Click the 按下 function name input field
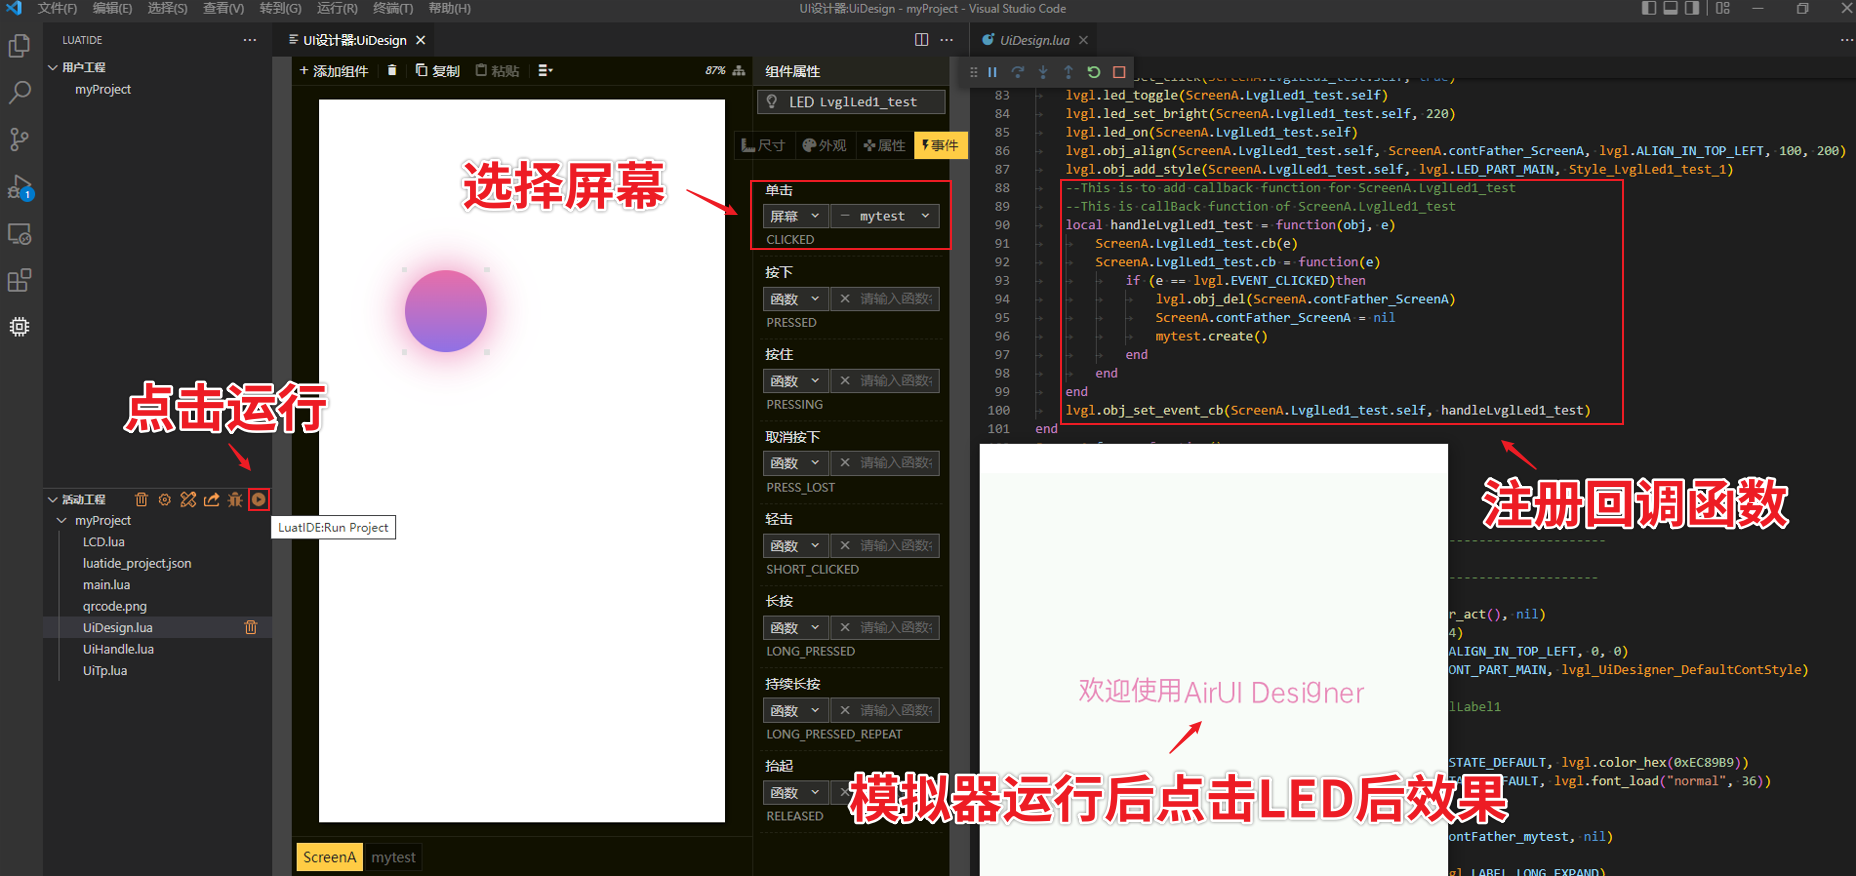The width and height of the screenshot is (1856, 876). [885, 299]
